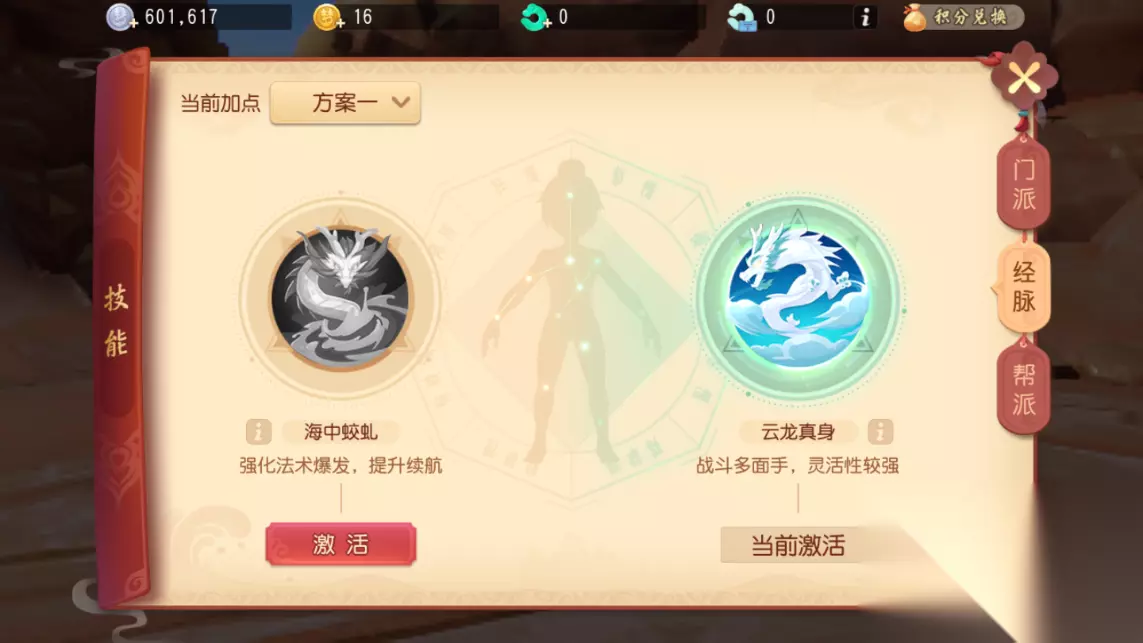1143x643 pixels.
Task: Switch to the 门派 tab
Action: point(1023,184)
